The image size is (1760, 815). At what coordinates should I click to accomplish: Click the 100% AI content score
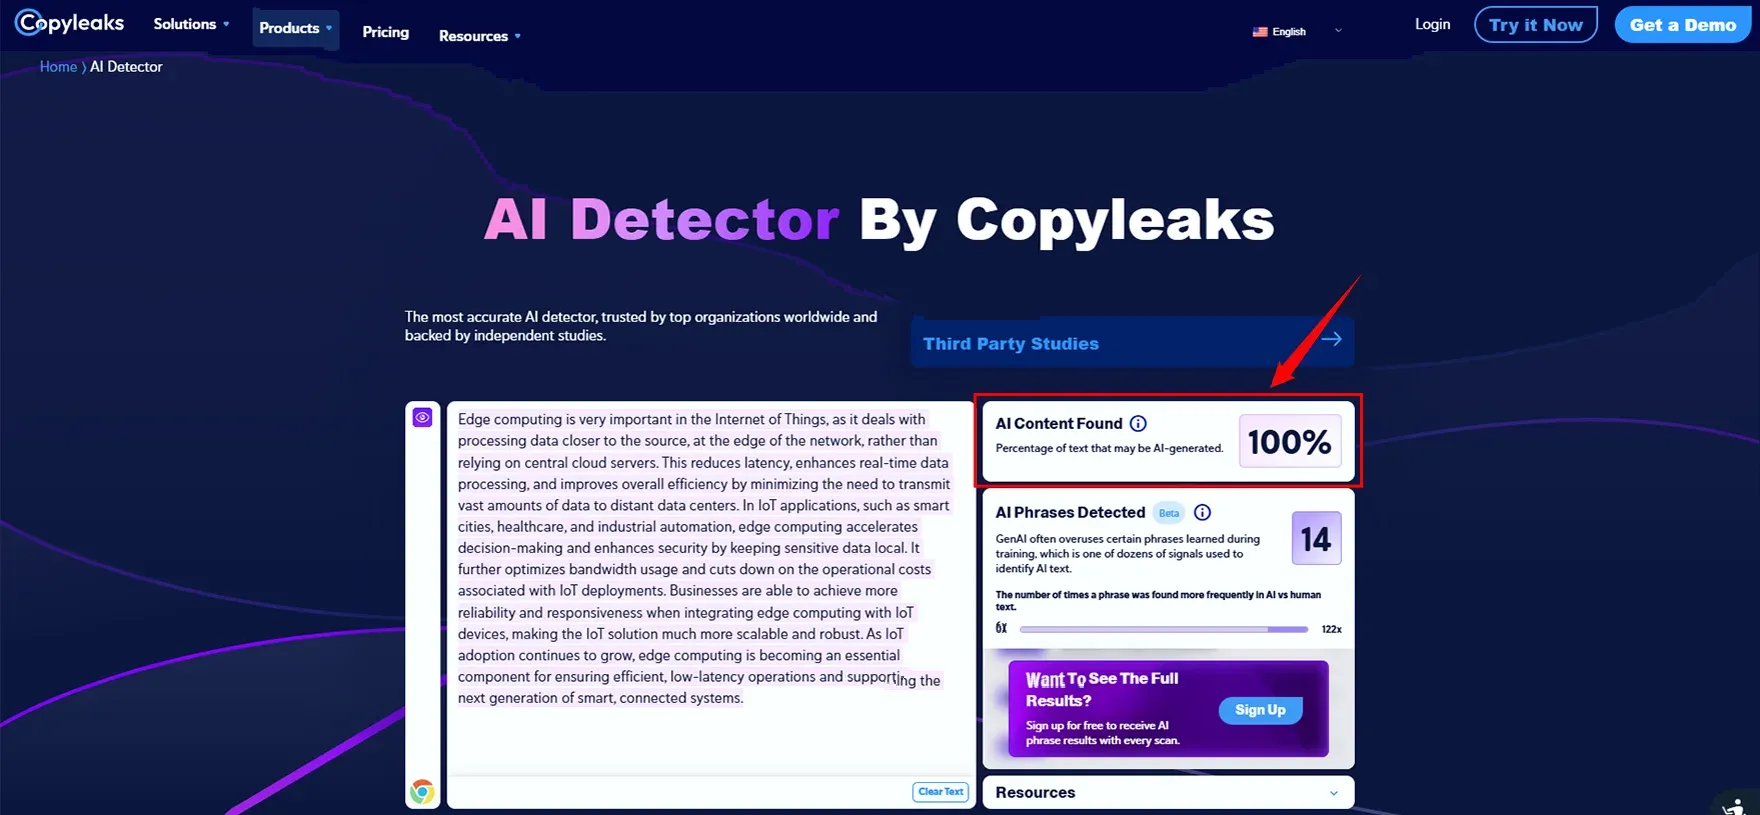point(1289,441)
